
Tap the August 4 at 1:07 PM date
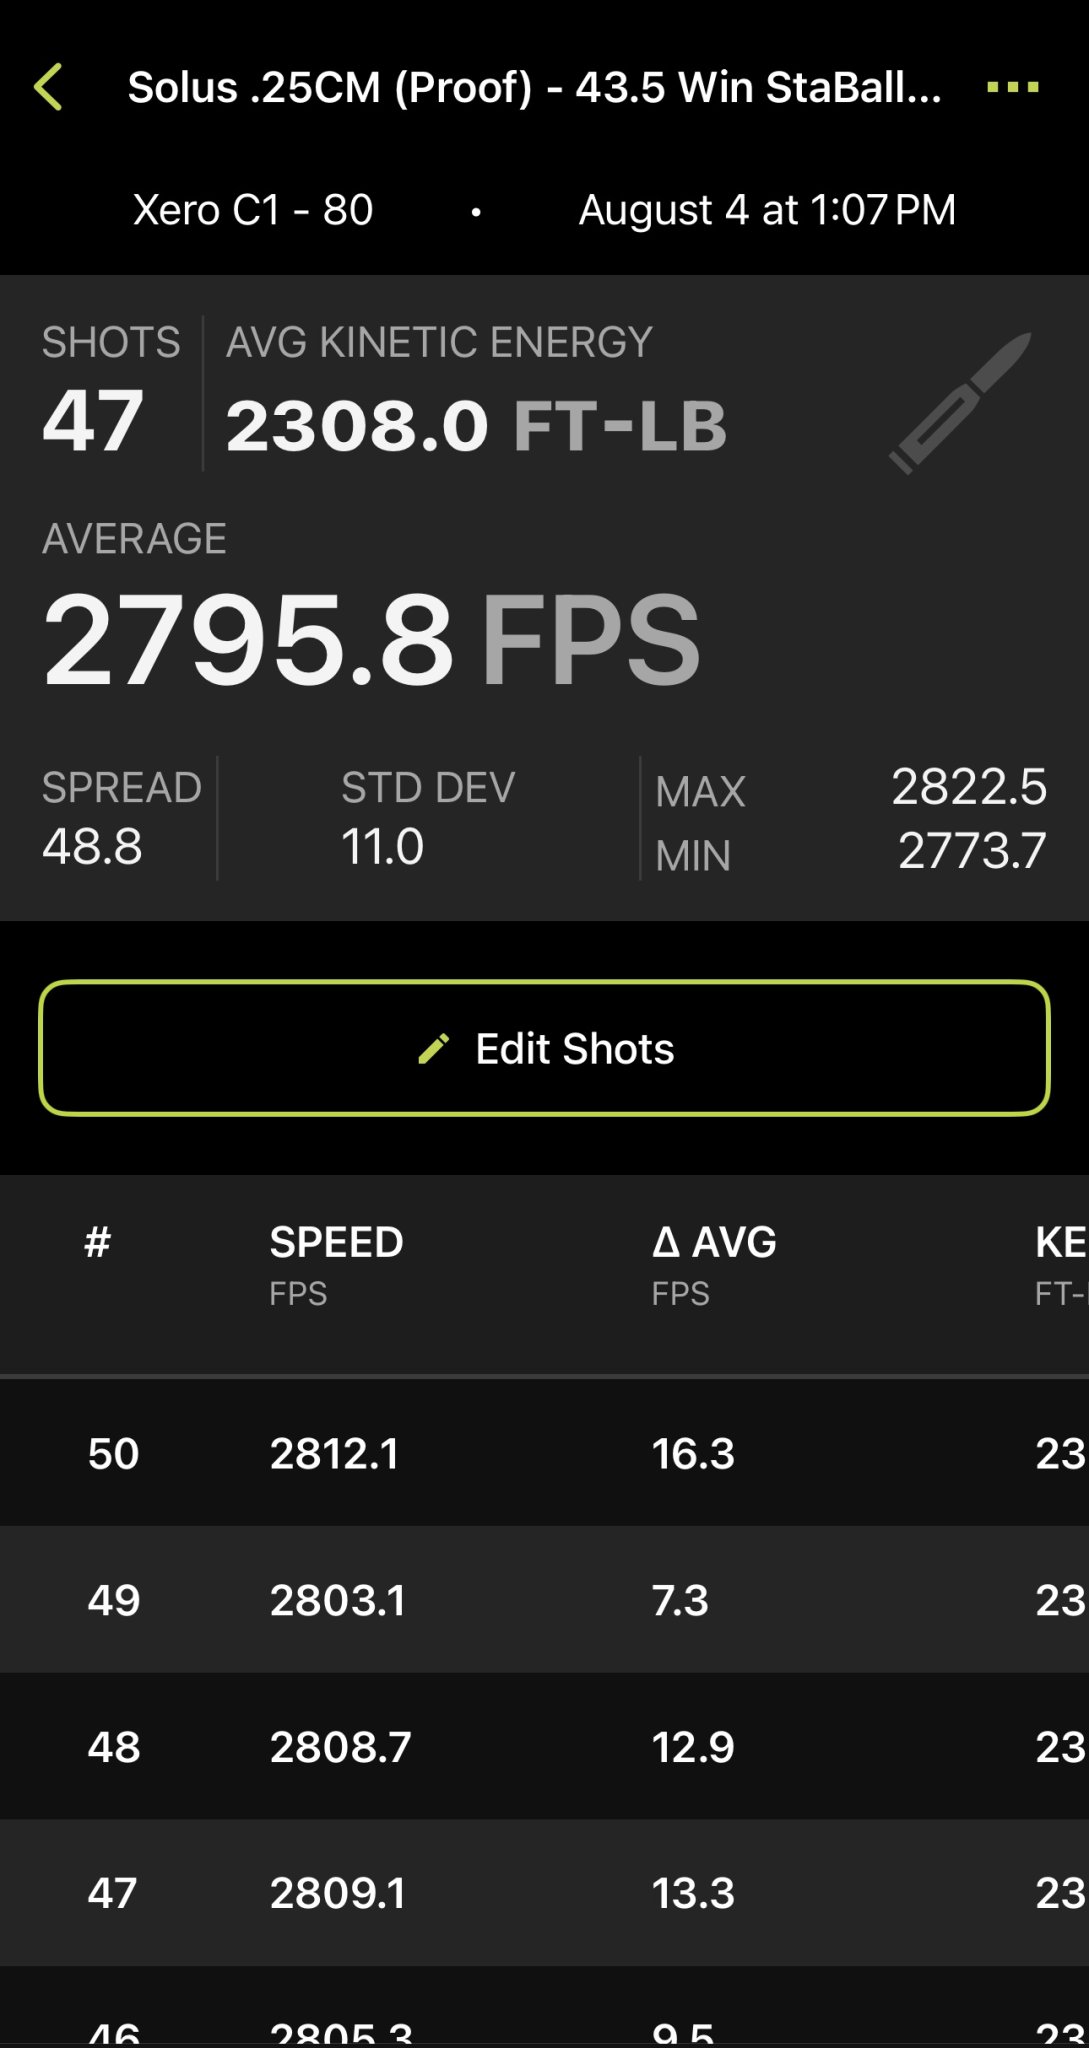pos(767,210)
